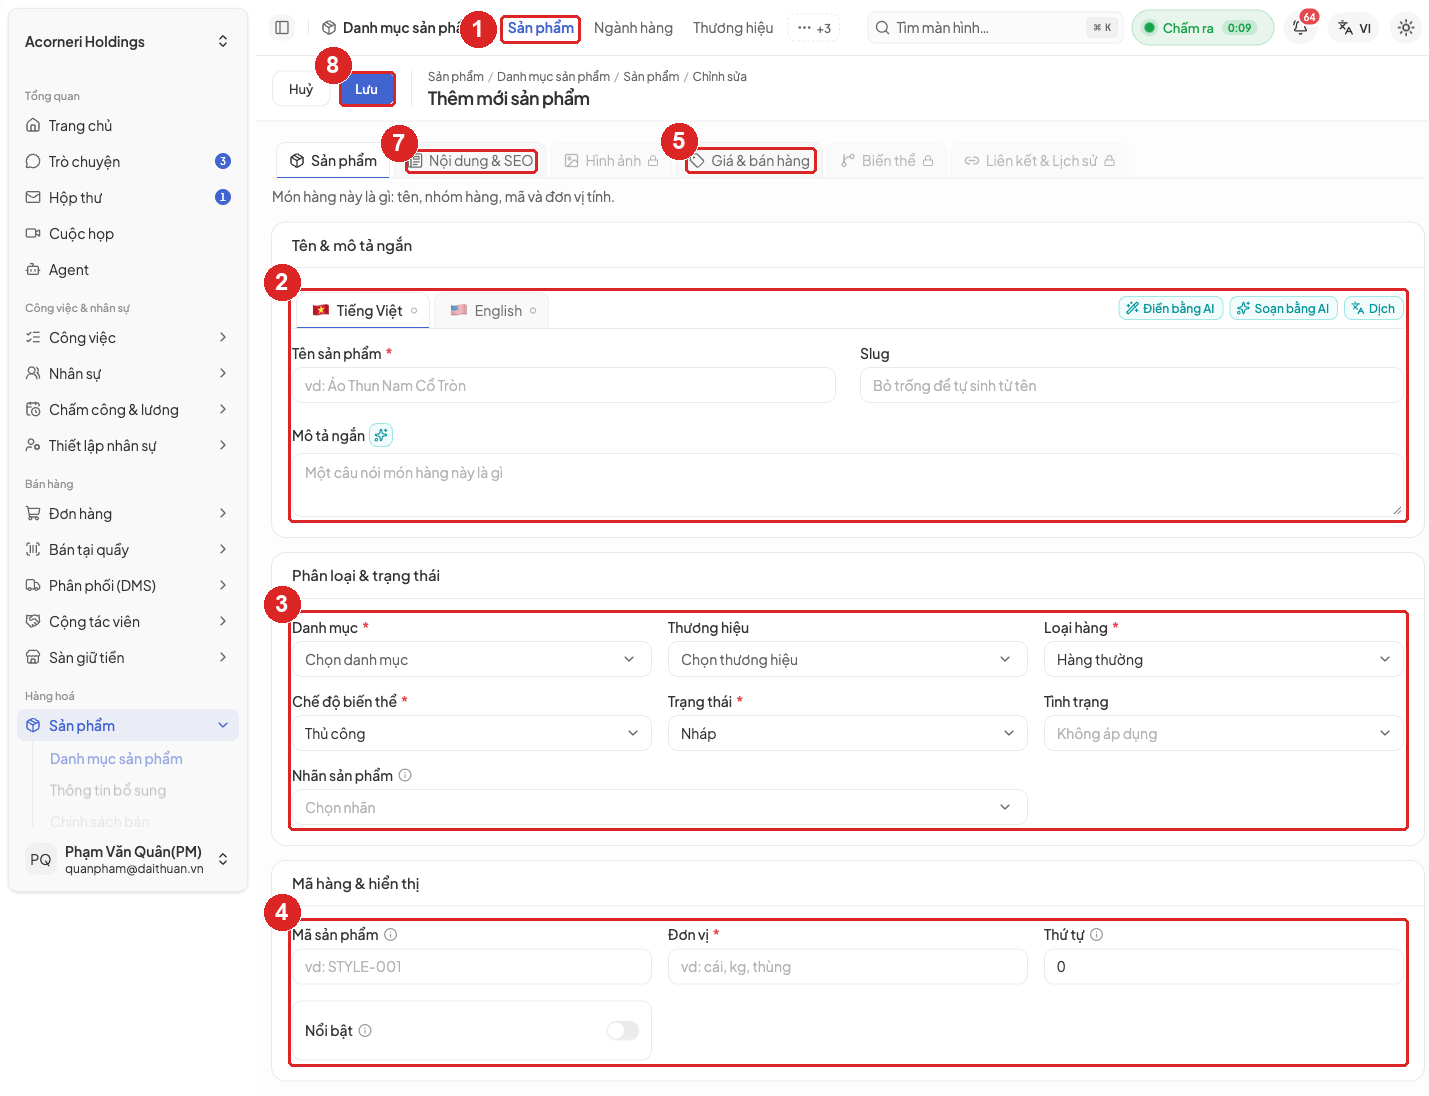
Task: Open the Ngành hàng top menu item
Action: pos(633,28)
